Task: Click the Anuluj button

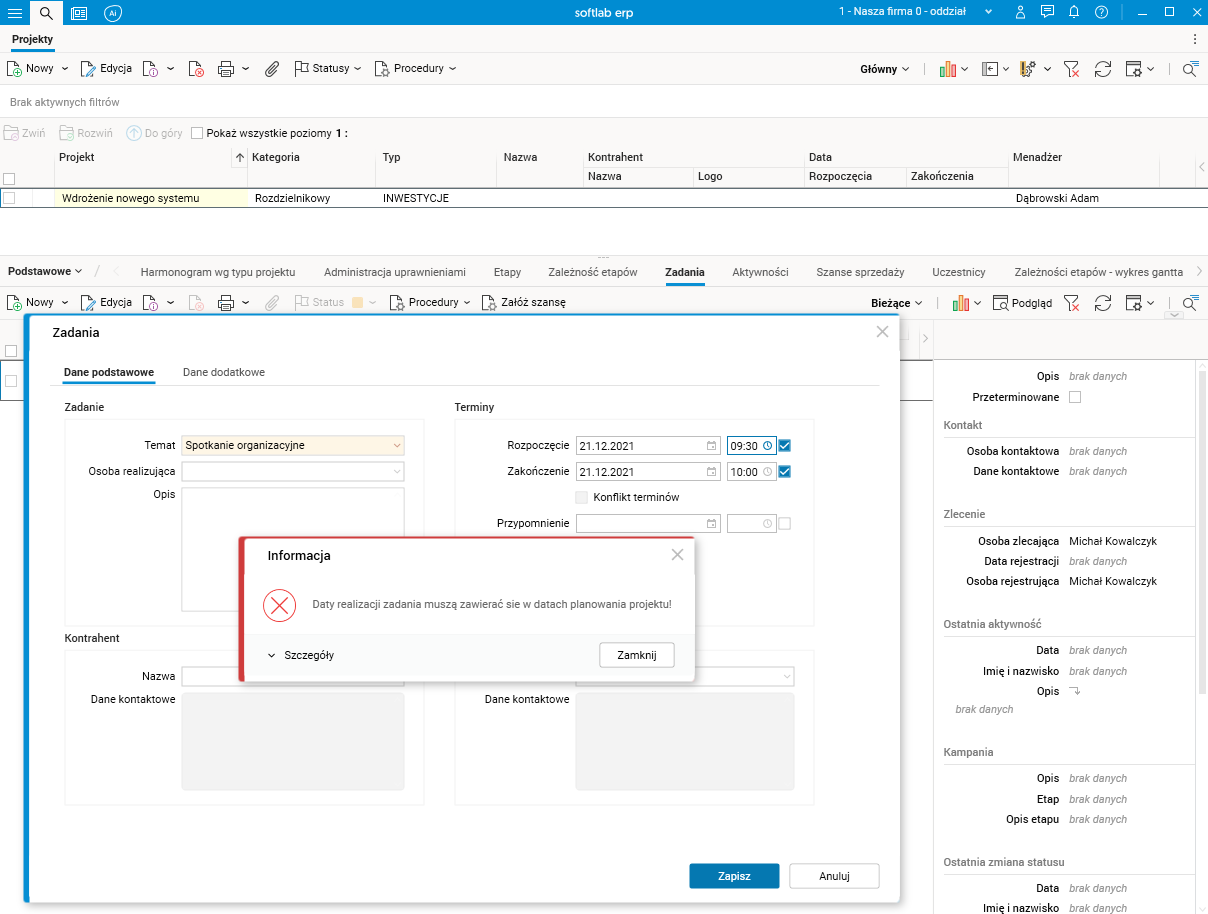Action: point(834,876)
